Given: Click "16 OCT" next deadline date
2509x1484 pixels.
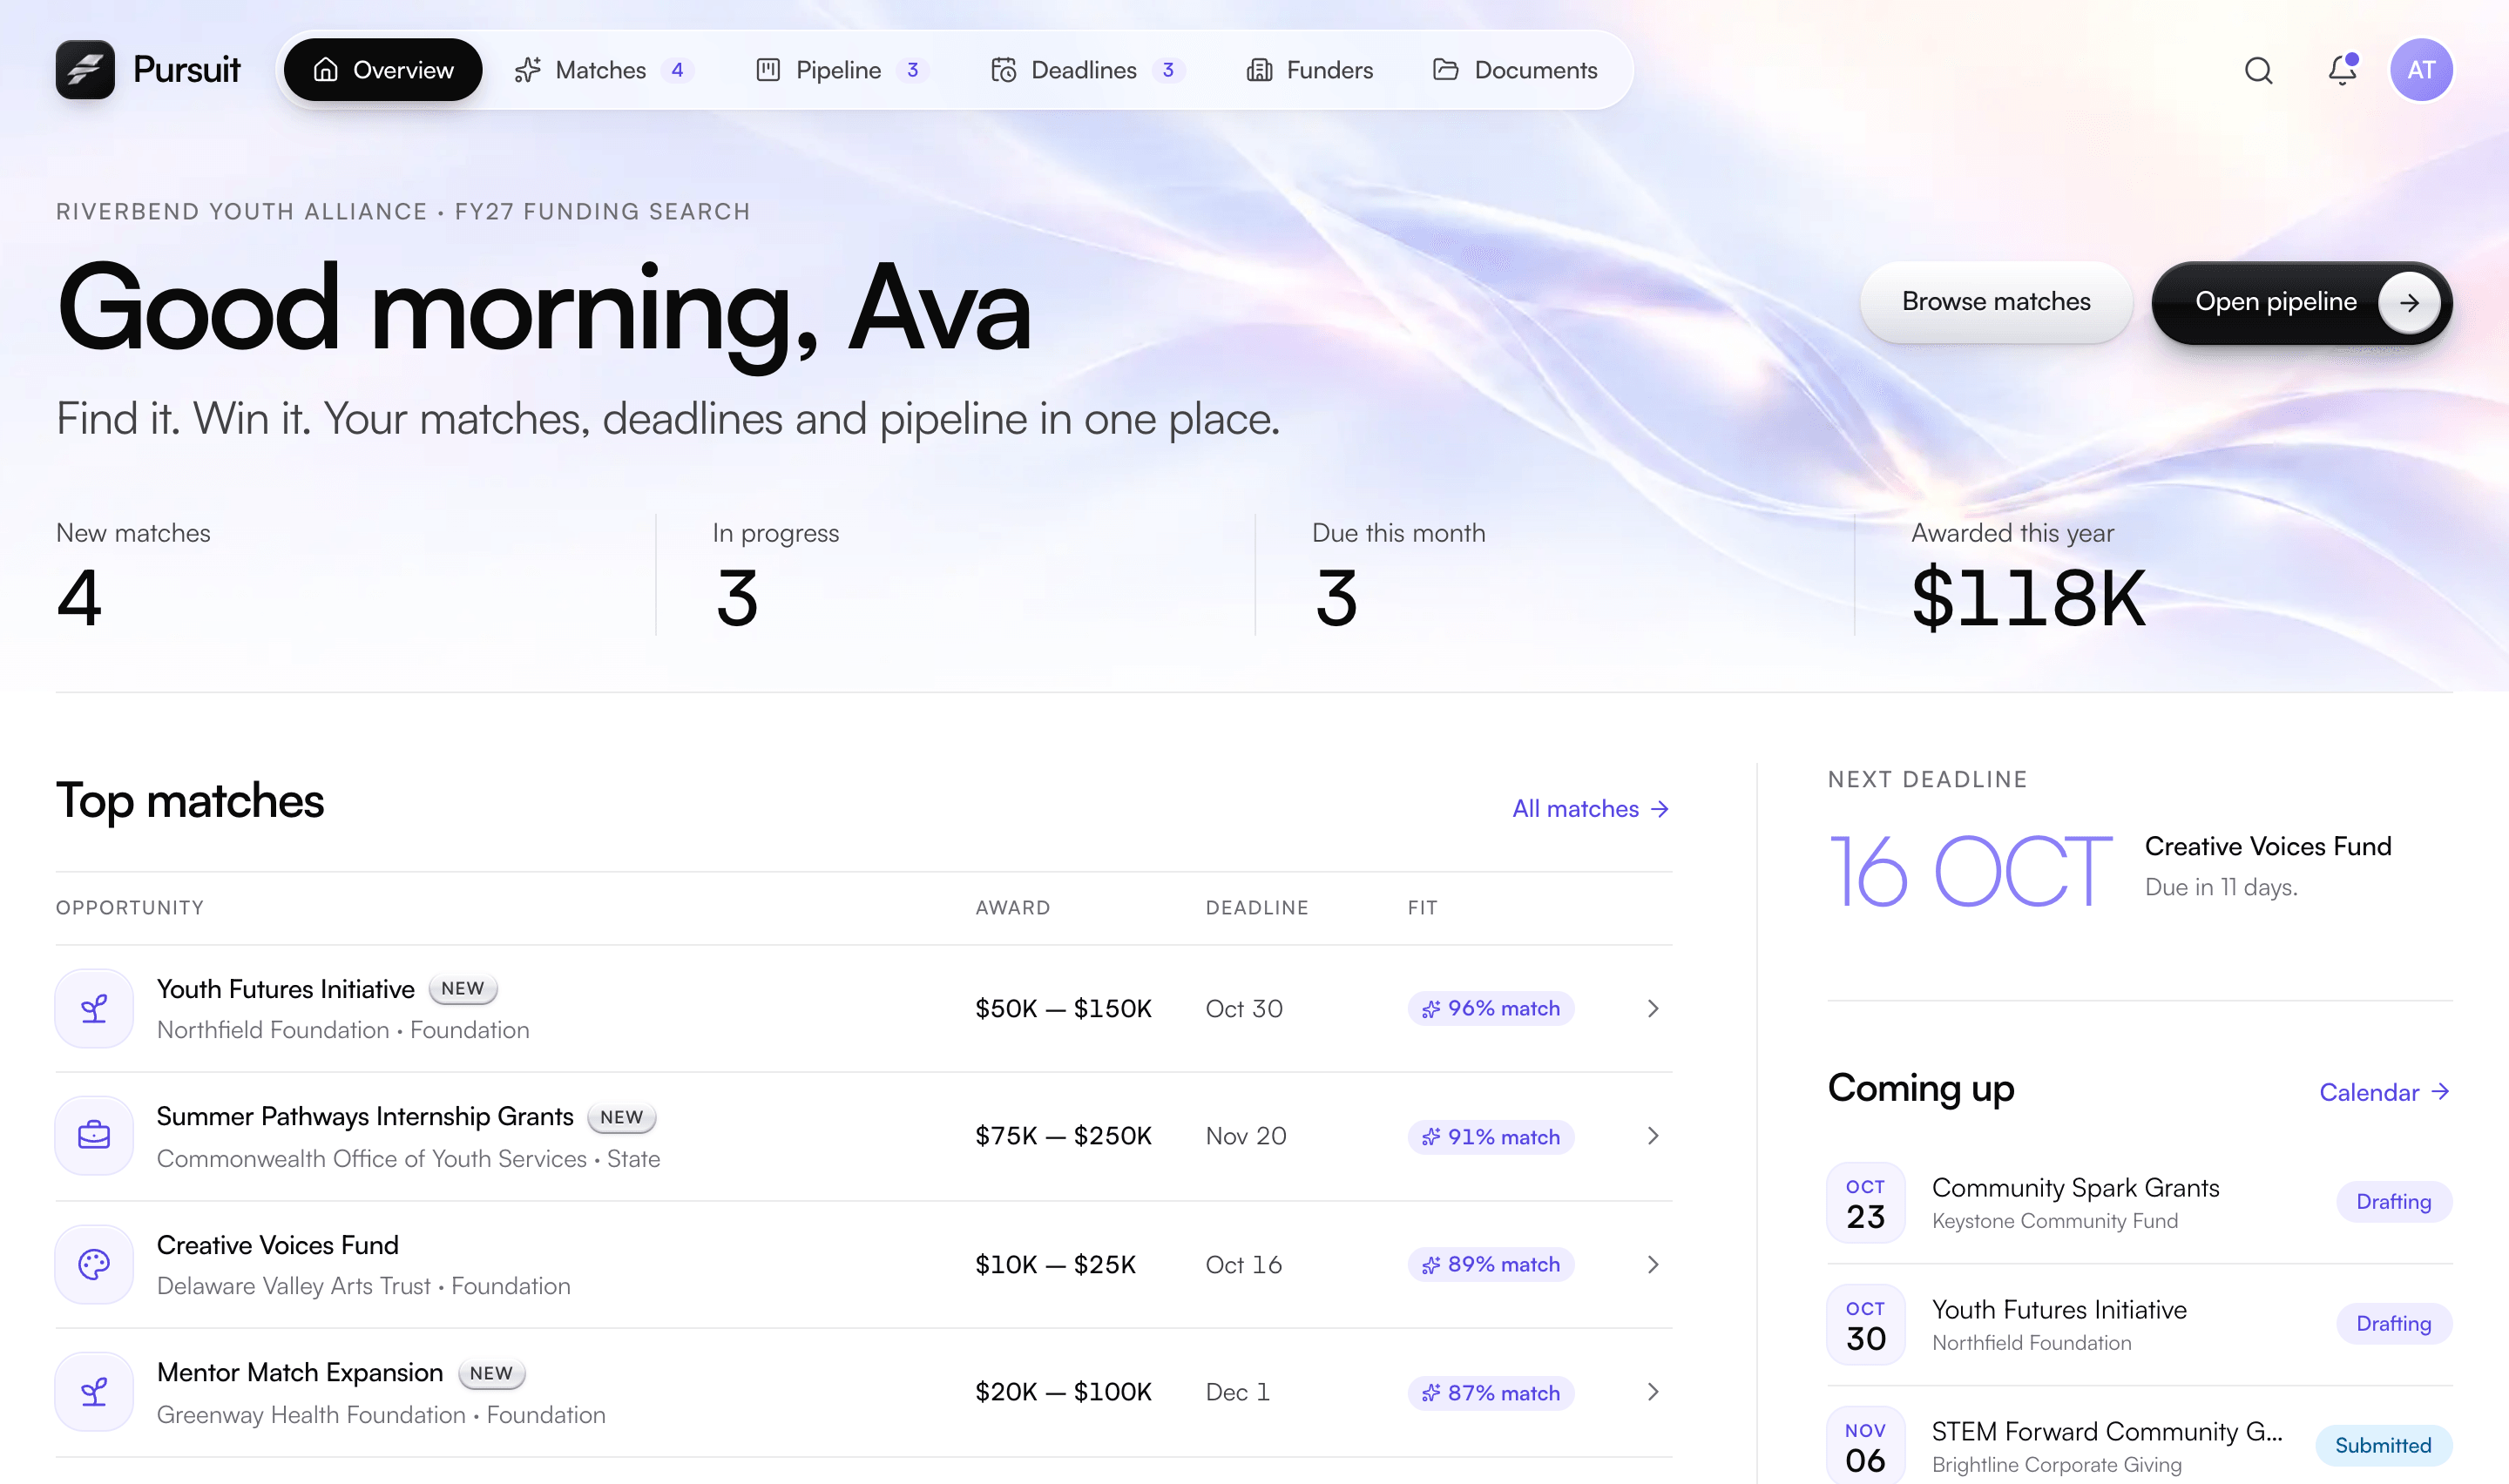Looking at the screenshot, I should click(x=1970, y=872).
